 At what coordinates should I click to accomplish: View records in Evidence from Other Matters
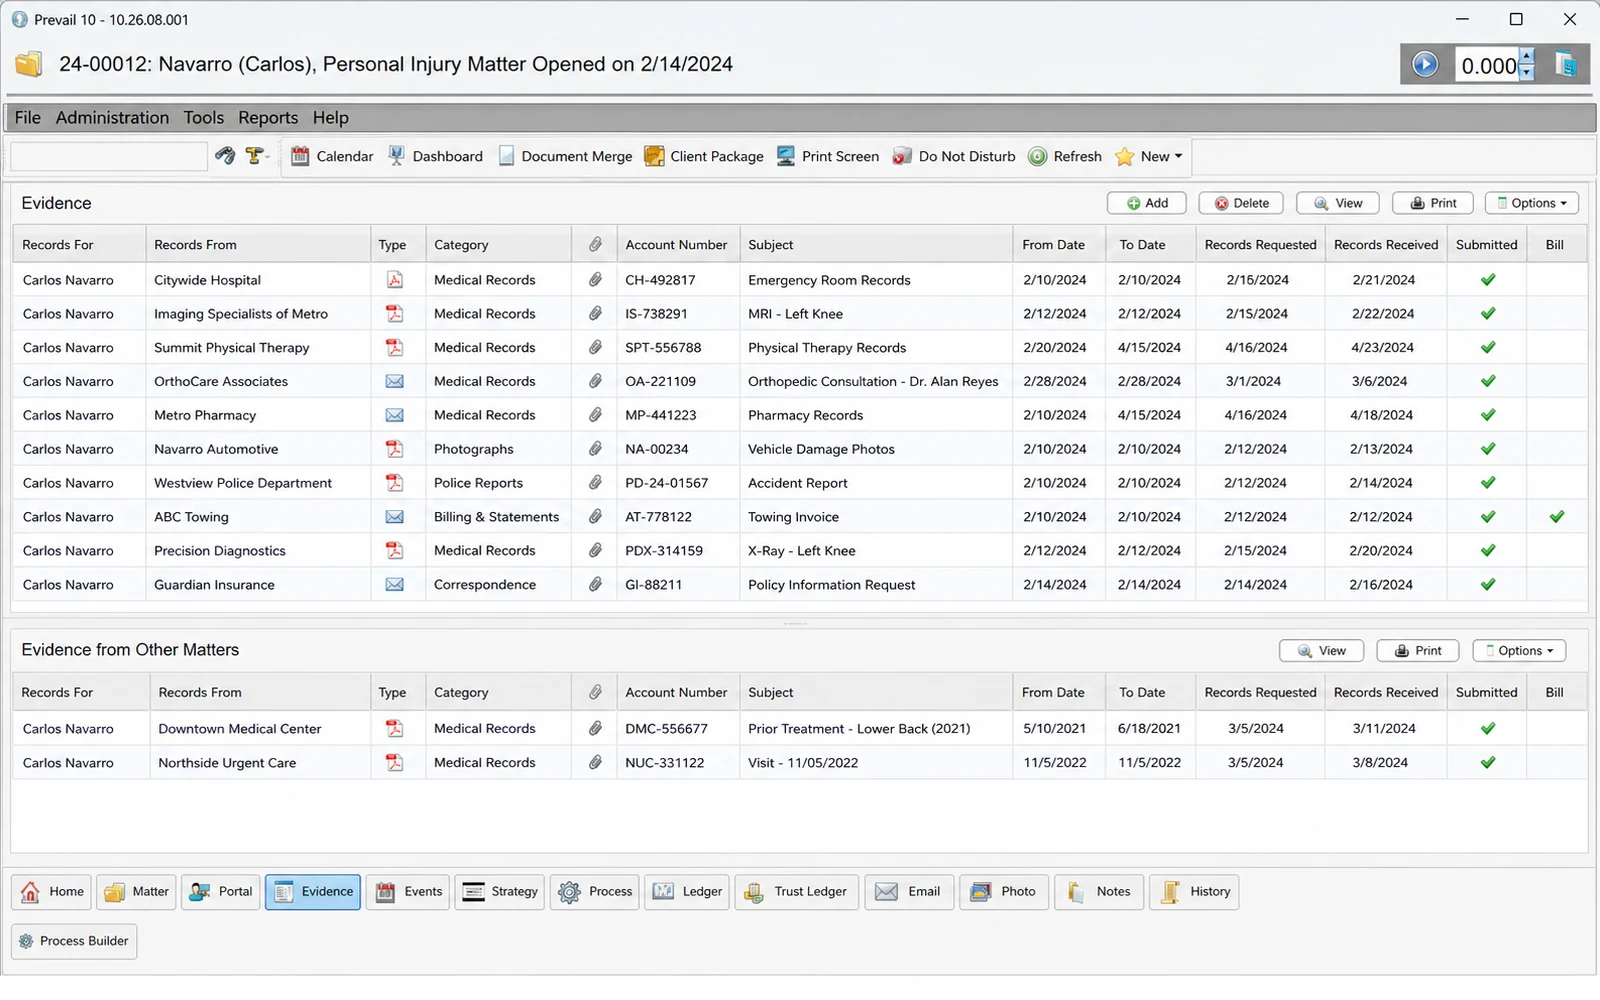click(1321, 651)
